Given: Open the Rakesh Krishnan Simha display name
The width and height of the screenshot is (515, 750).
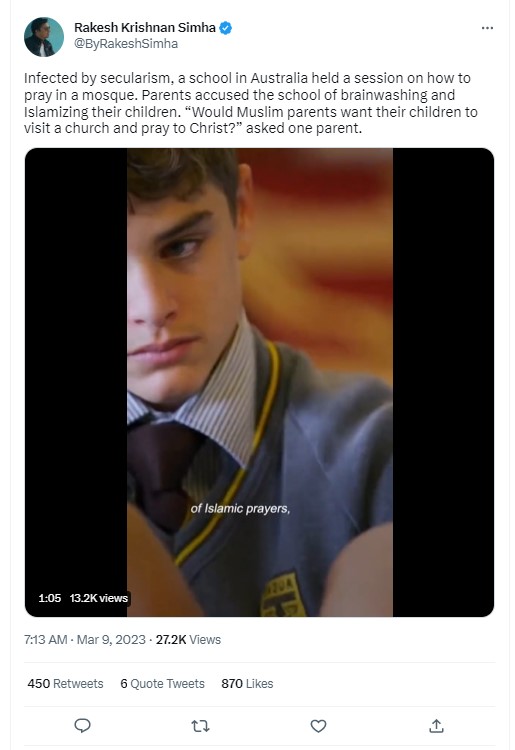Looking at the screenshot, I should 144,28.
